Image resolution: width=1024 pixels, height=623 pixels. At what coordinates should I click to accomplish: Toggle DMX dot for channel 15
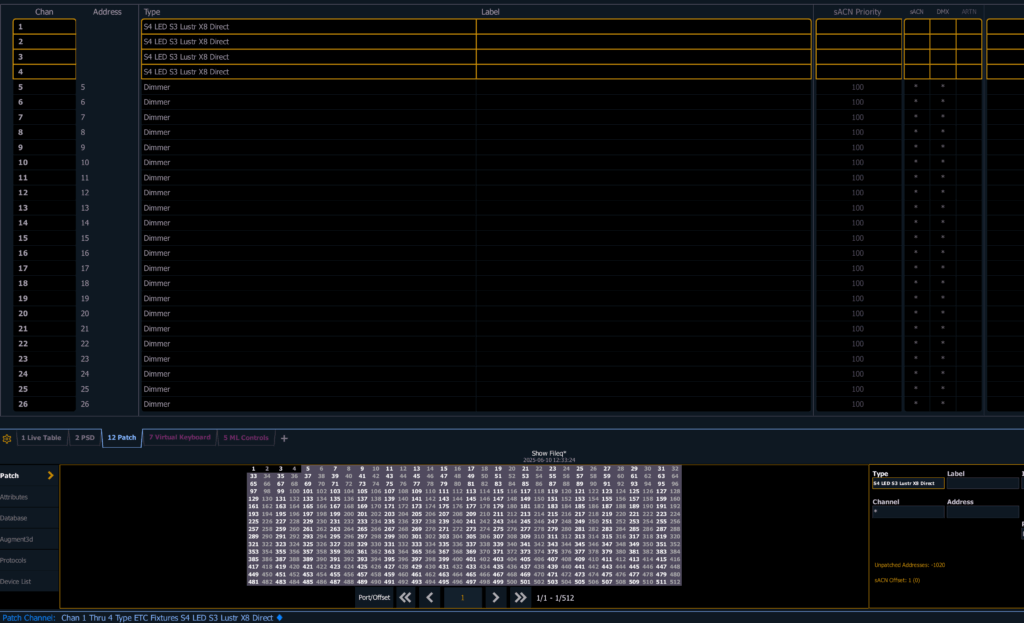(942, 238)
